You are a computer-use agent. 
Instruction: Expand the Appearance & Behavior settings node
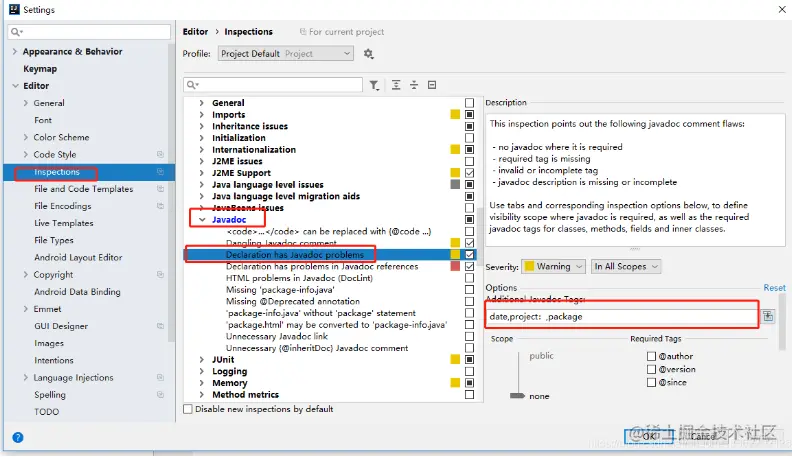[15, 52]
